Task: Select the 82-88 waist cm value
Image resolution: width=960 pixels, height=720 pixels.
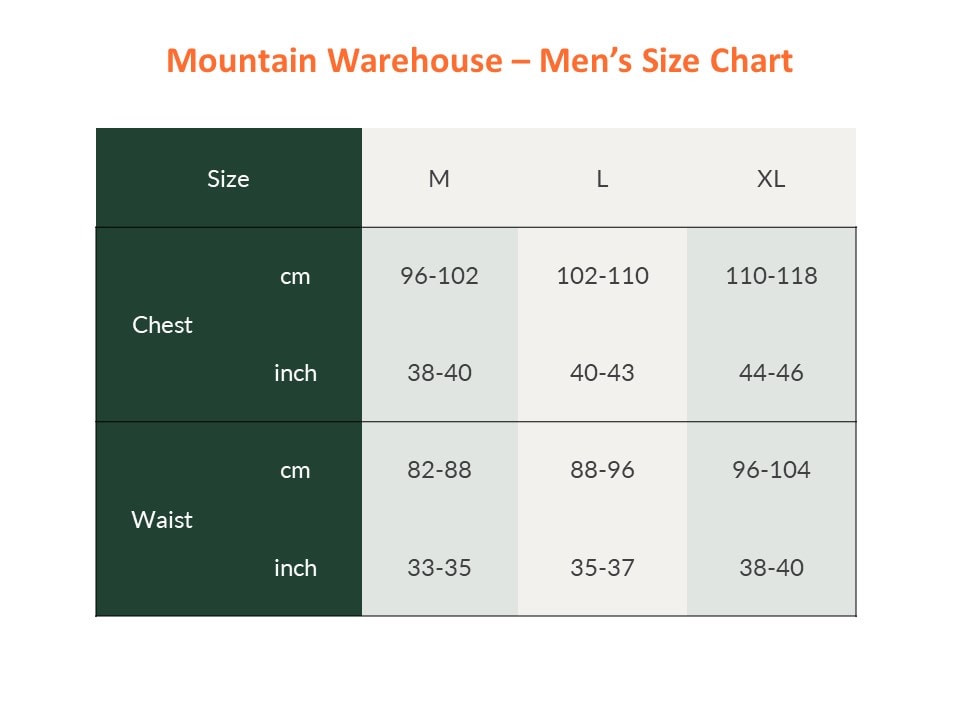Action: click(439, 470)
